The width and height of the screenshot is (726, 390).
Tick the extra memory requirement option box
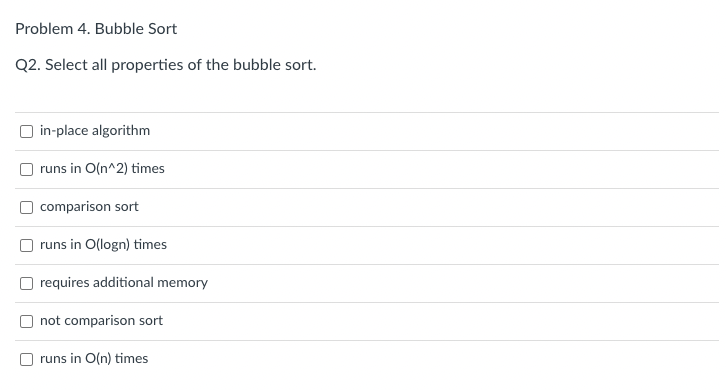point(26,283)
